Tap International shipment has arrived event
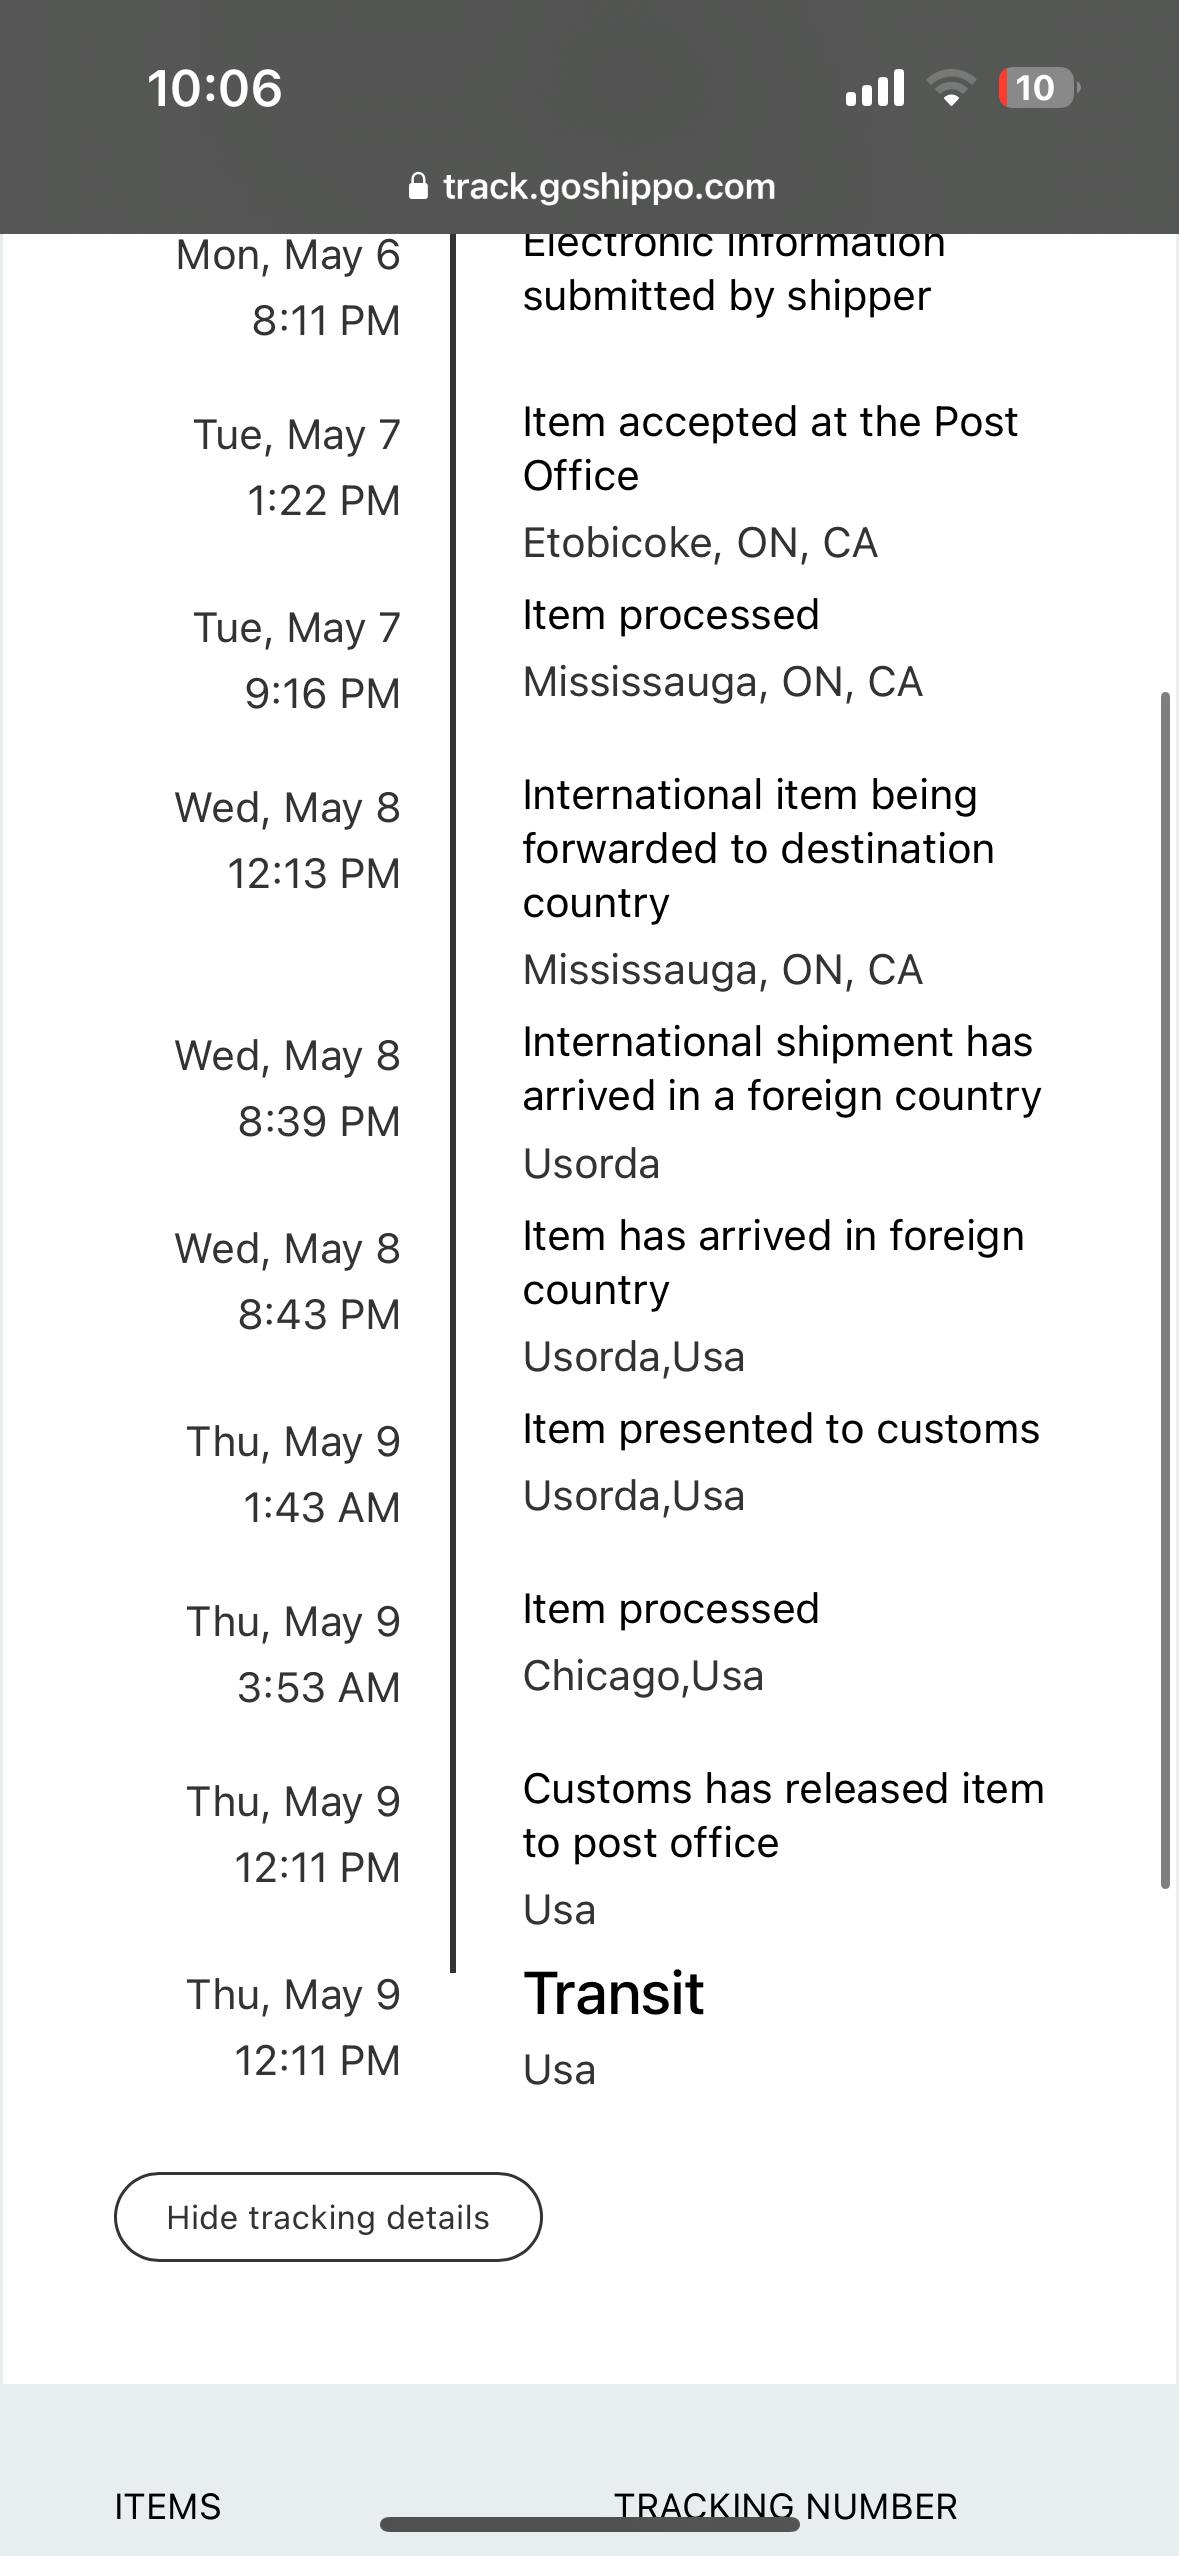 (x=780, y=1068)
